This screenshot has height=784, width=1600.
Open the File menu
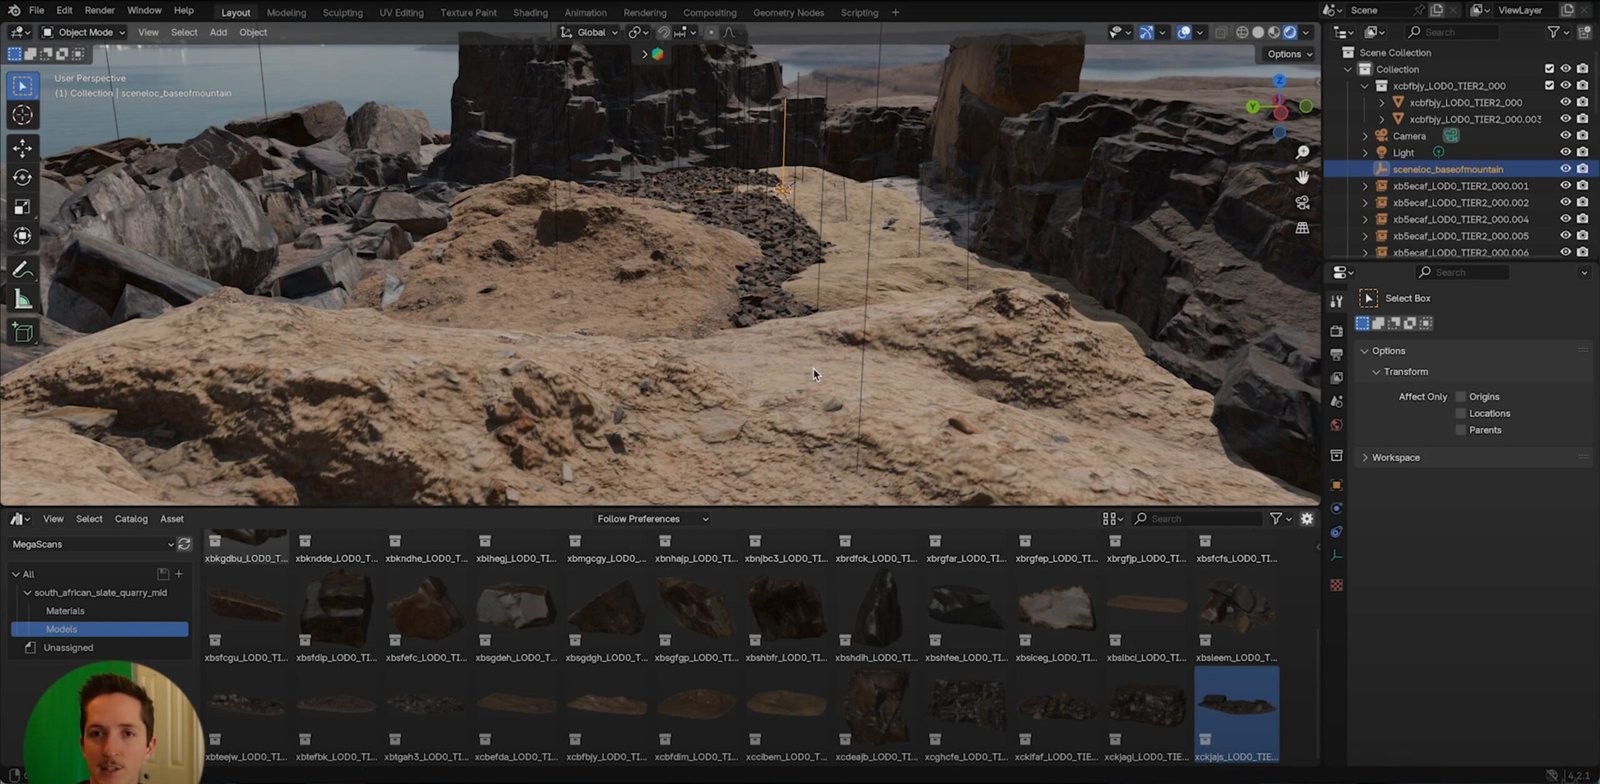[x=36, y=10]
